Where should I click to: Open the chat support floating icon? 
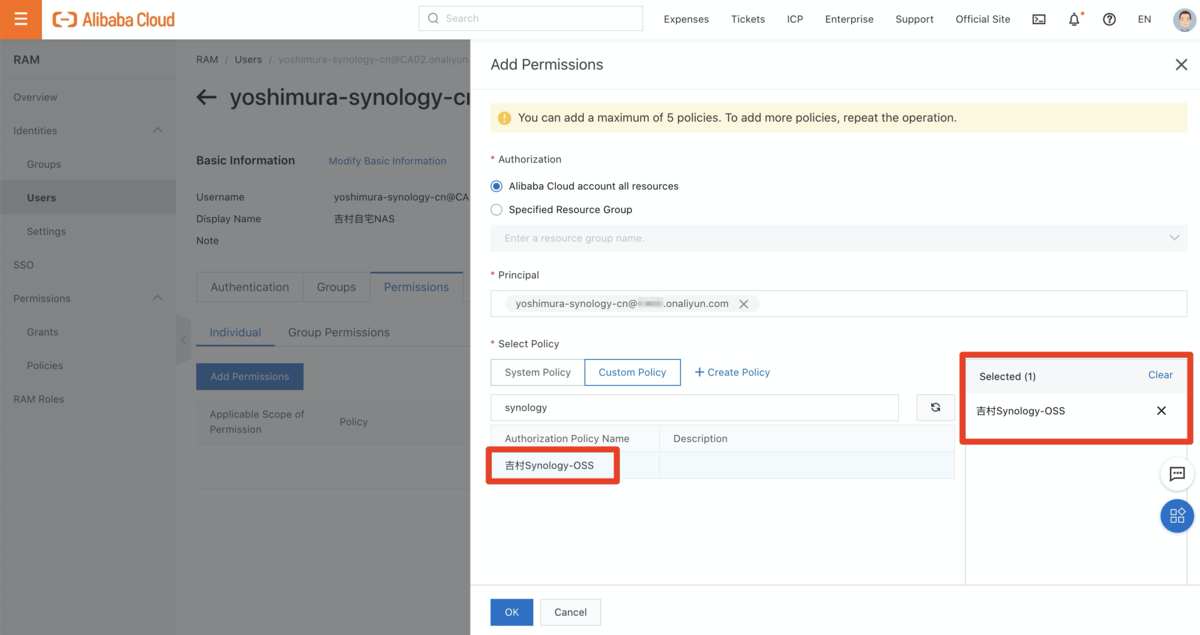tap(1177, 474)
